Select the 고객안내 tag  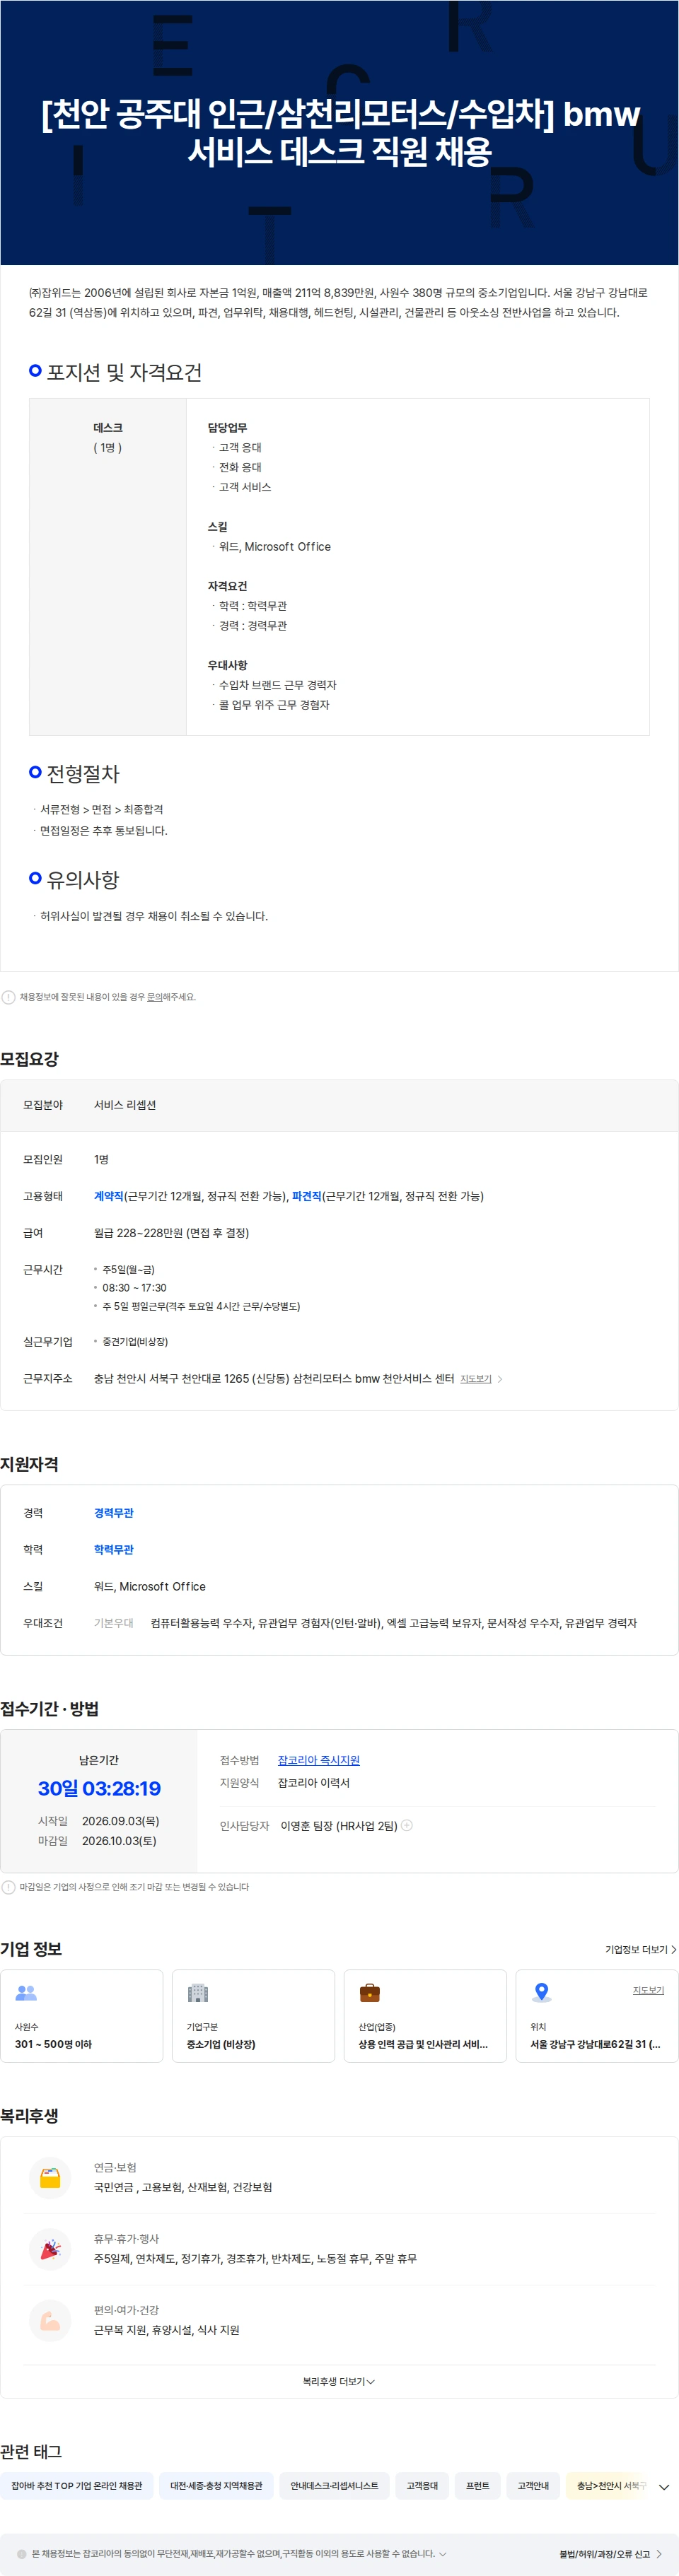[533, 2485]
